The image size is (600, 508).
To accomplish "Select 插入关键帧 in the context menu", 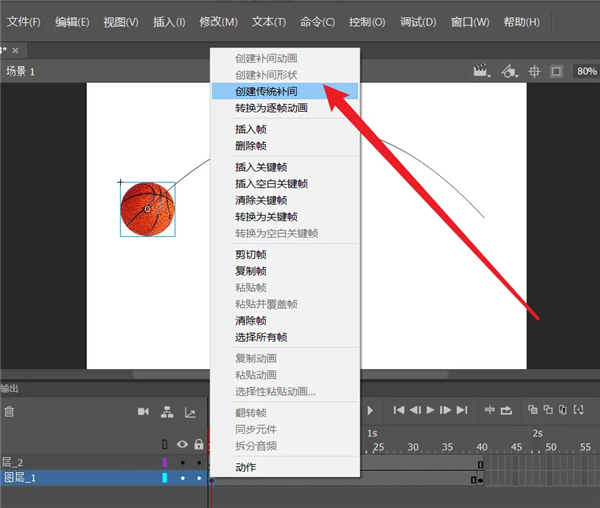I will tap(260, 167).
